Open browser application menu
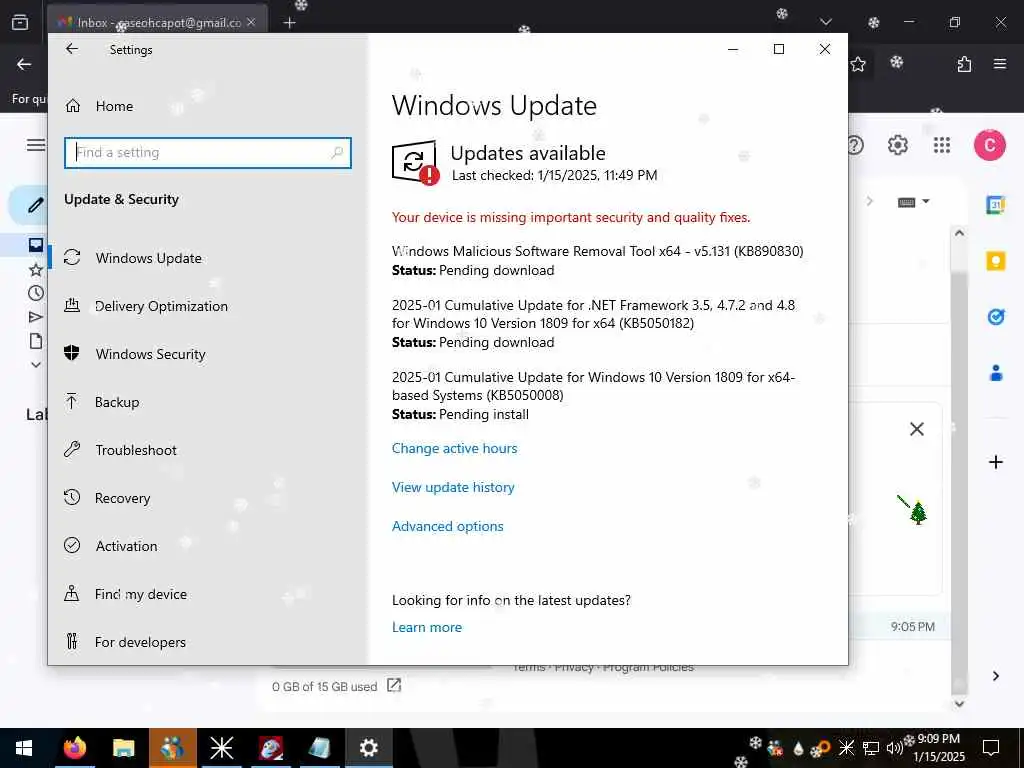The image size is (1024, 768). pyautogui.click(x=1000, y=64)
